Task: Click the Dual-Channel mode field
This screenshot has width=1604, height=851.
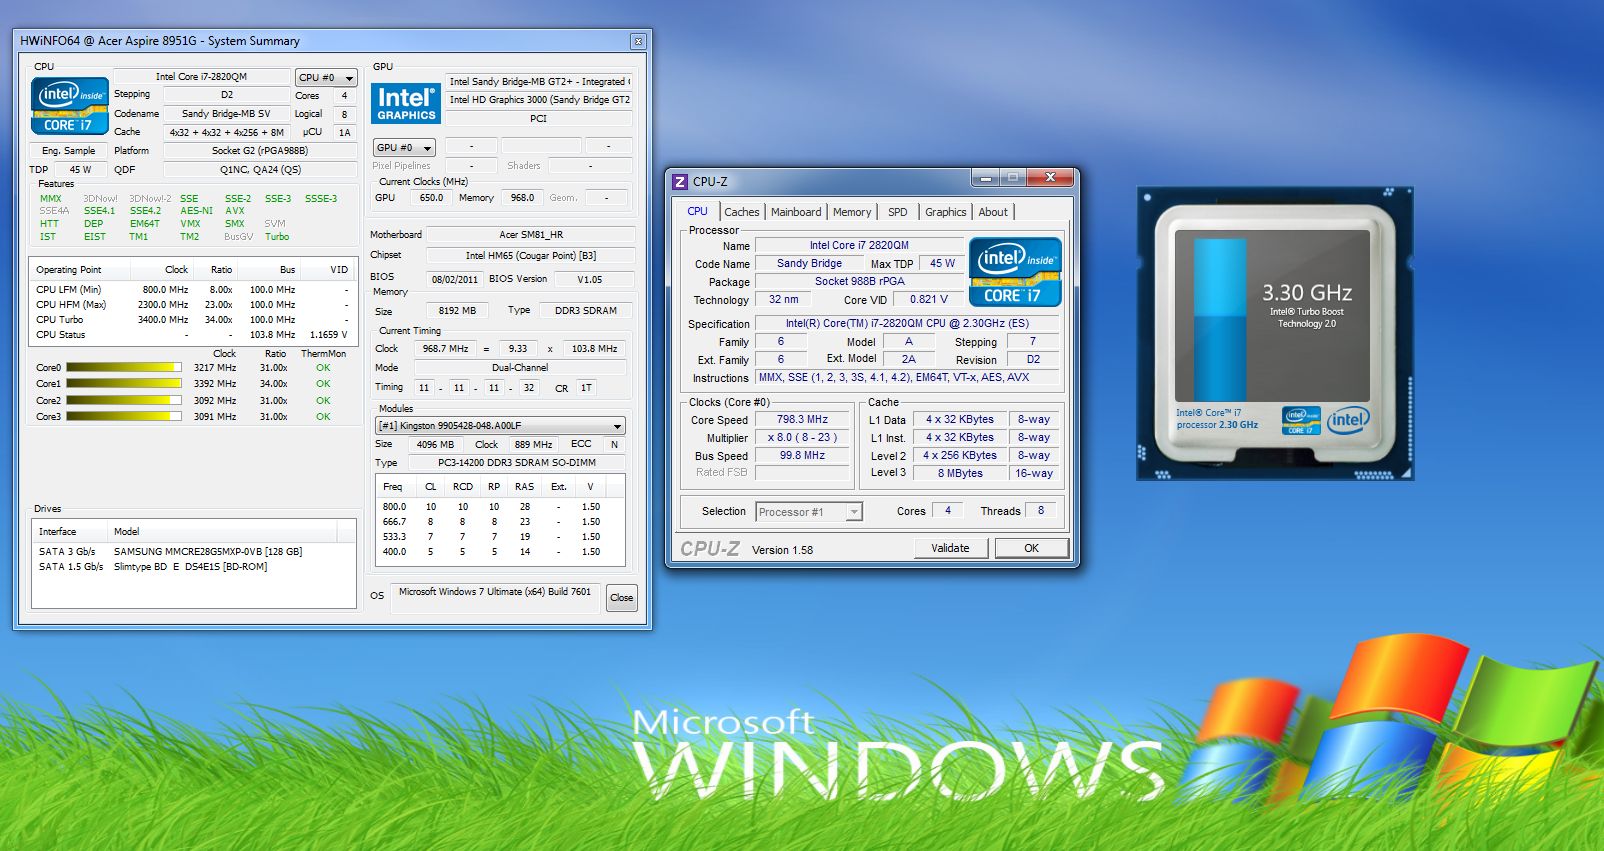Action: click(x=520, y=368)
